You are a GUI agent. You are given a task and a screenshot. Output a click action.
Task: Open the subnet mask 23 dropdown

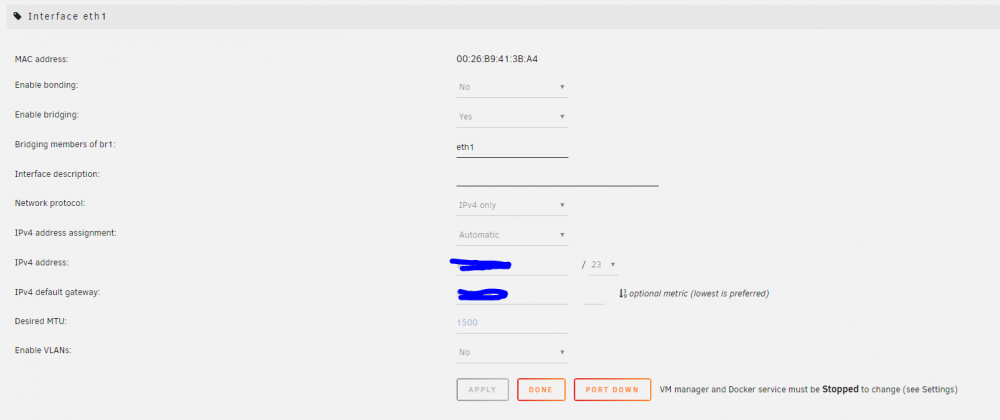click(603, 264)
